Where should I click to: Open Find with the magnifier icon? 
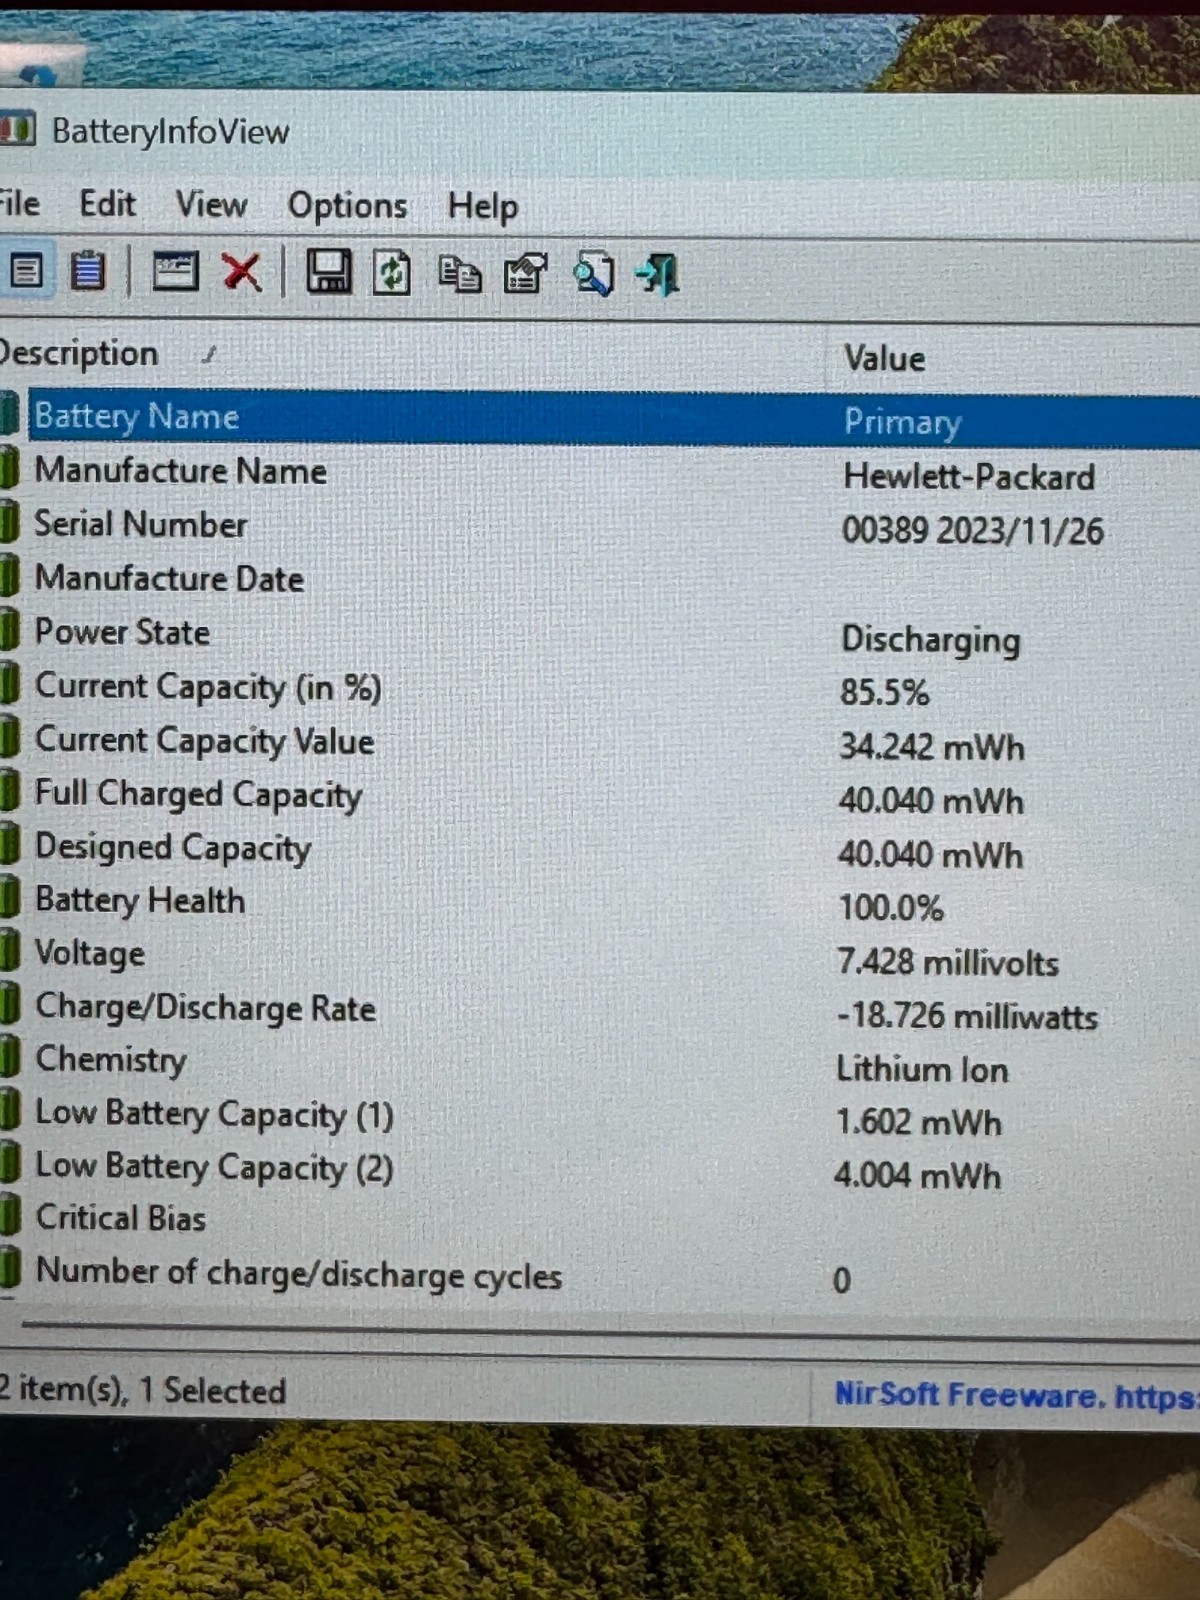pyautogui.click(x=593, y=274)
